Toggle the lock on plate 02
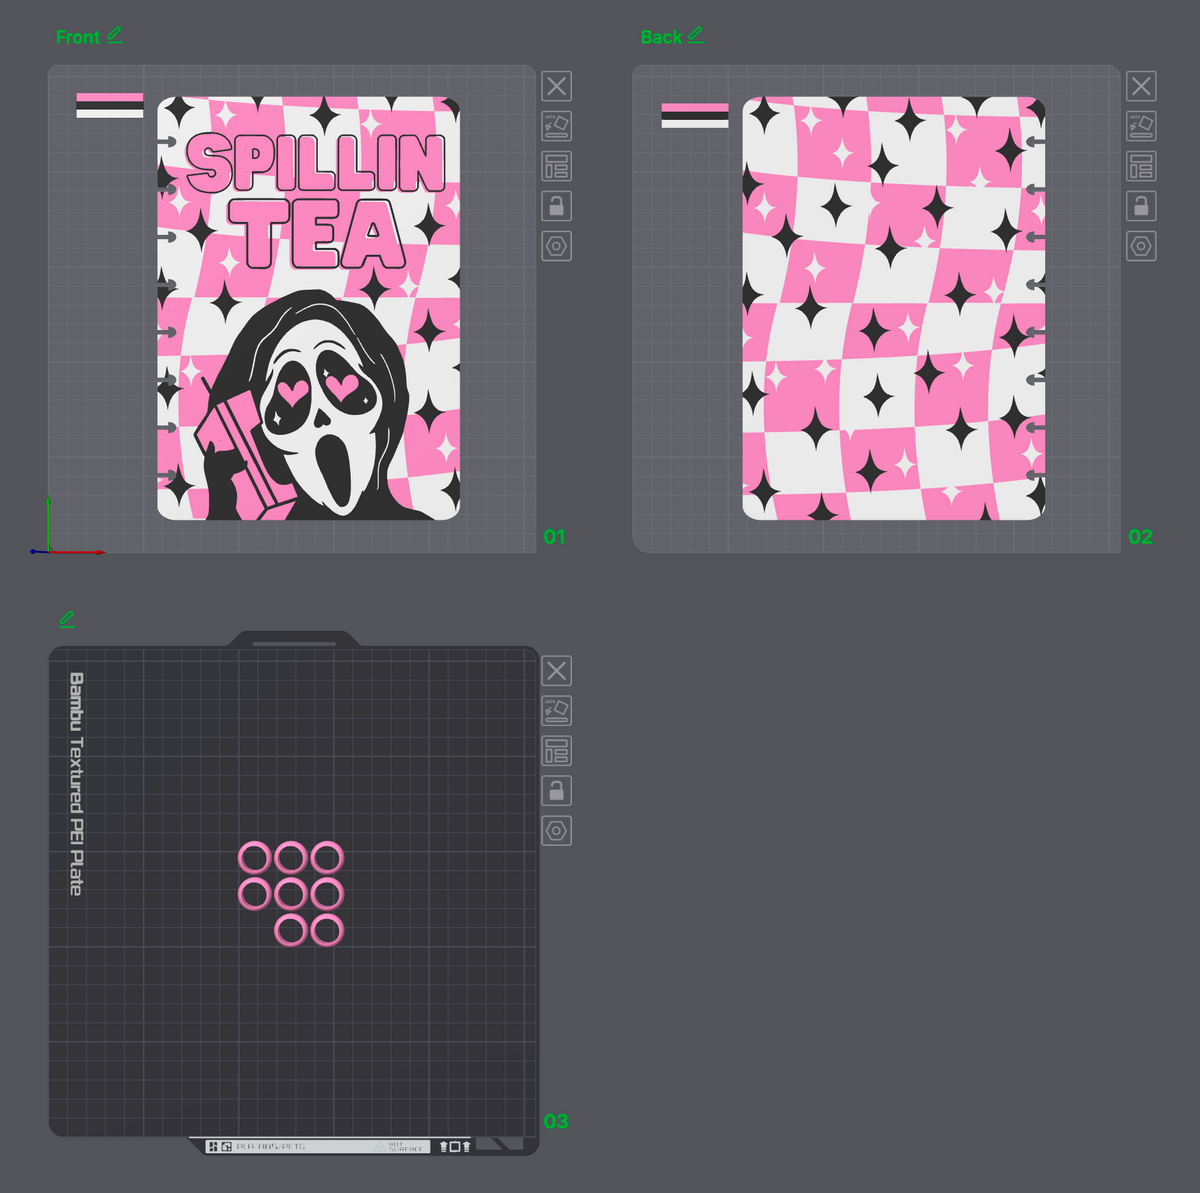 tap(1141, 206)
